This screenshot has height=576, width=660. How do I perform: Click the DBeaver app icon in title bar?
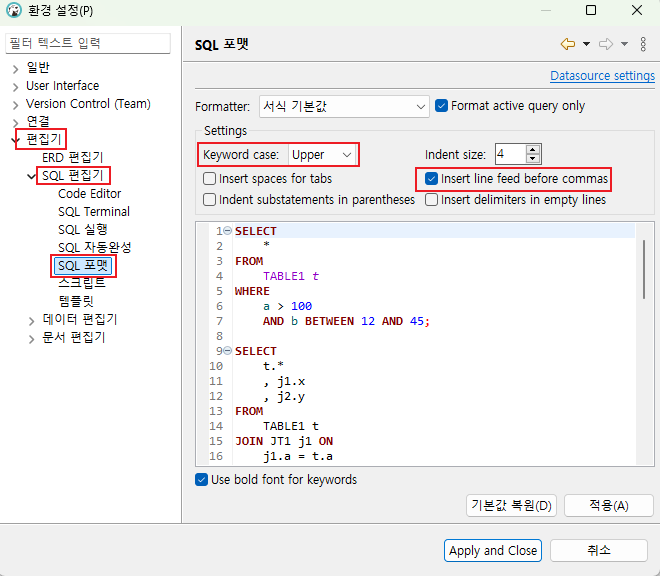click(x=13, y=10)
